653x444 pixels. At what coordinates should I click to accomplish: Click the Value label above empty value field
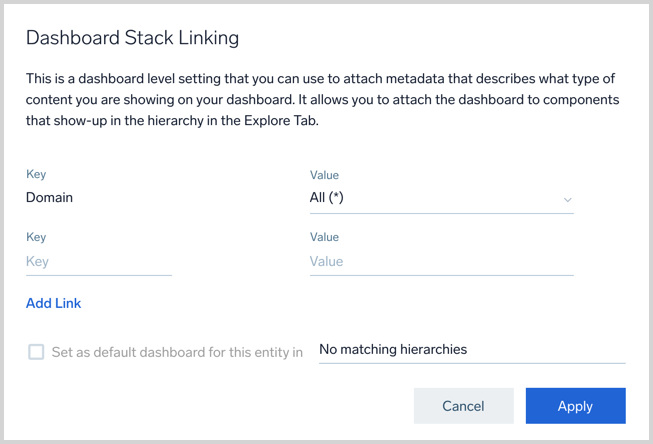(x=324, y=238)
